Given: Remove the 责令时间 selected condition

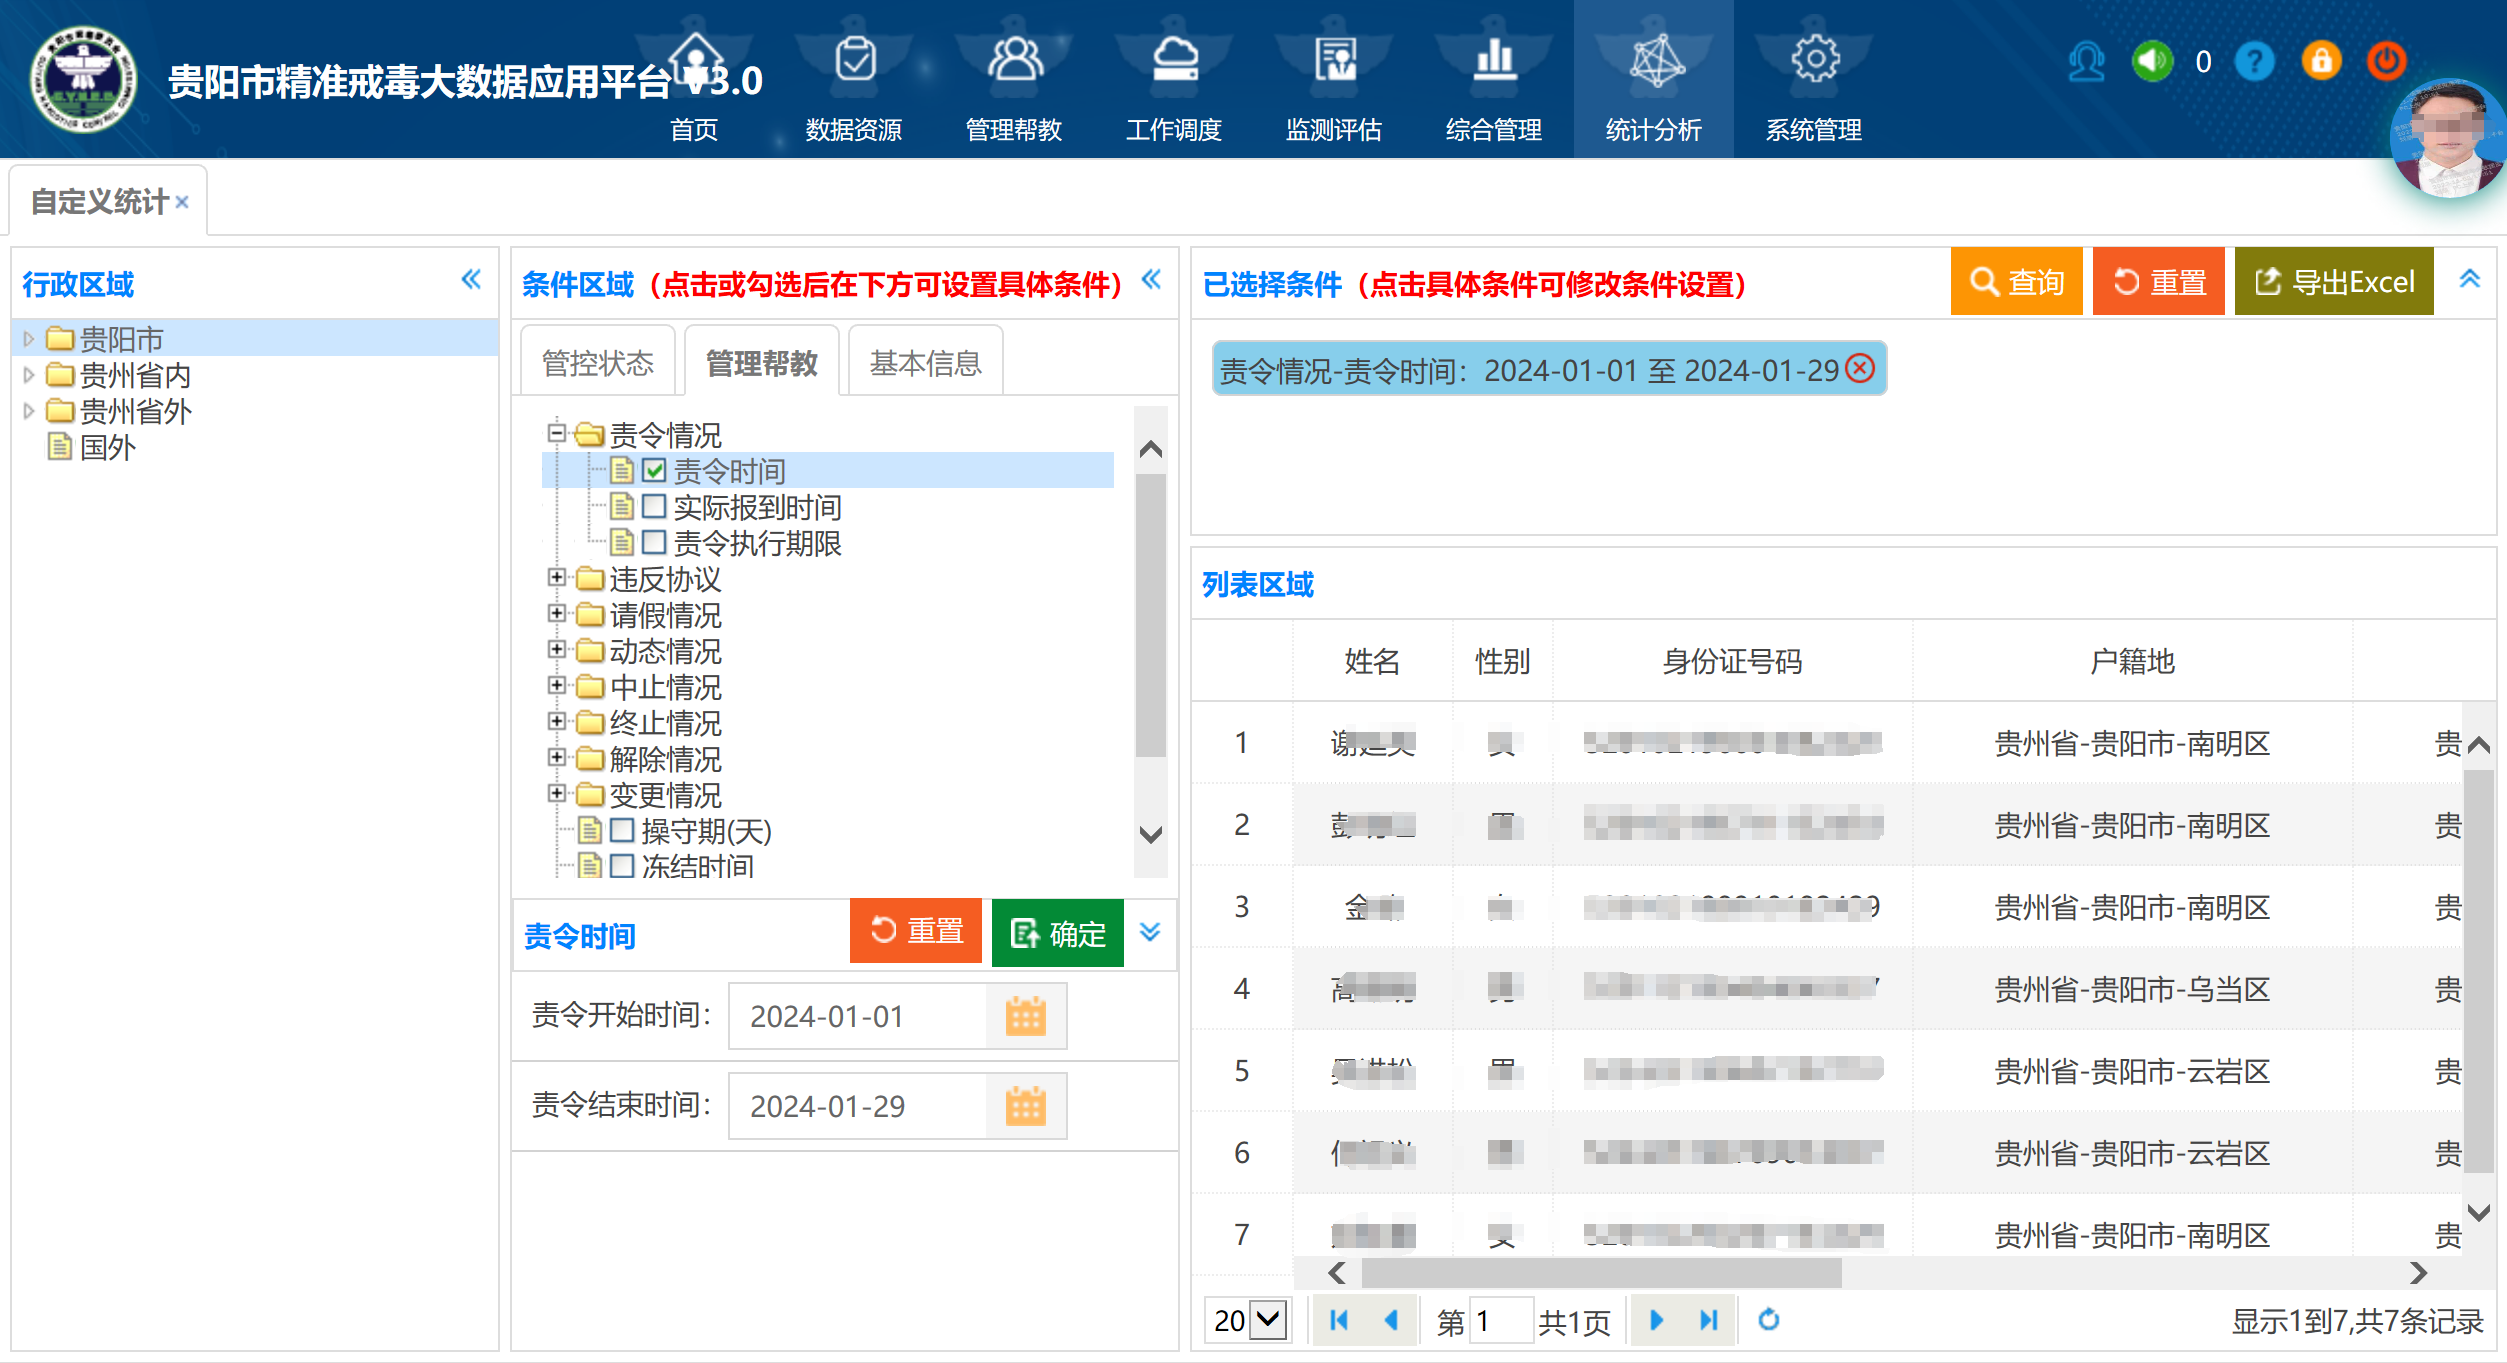Looking at the screenshot, I should 1860,368.
